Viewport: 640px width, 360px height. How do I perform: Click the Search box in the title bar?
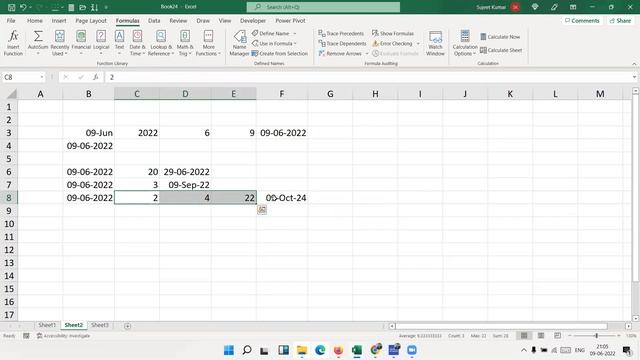click(x=323, y=7)
